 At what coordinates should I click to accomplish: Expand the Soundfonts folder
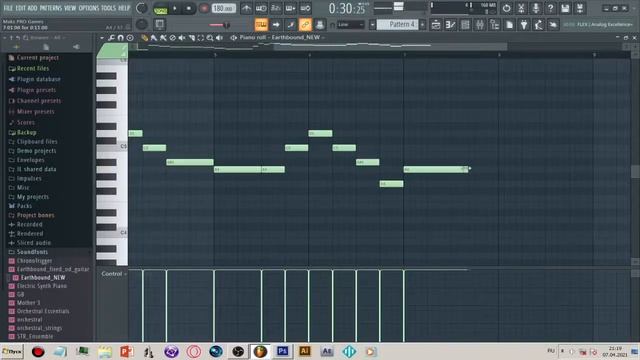tap(32, 252)
